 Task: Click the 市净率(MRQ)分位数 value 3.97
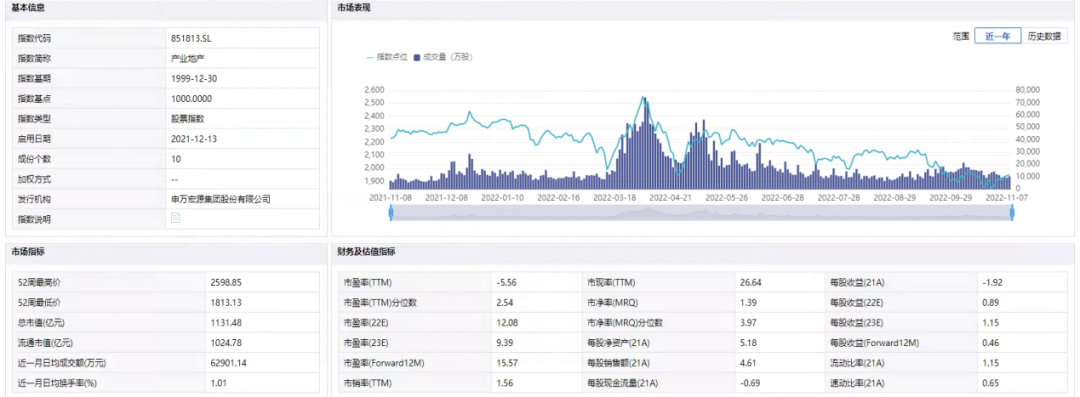coord(748,323)
